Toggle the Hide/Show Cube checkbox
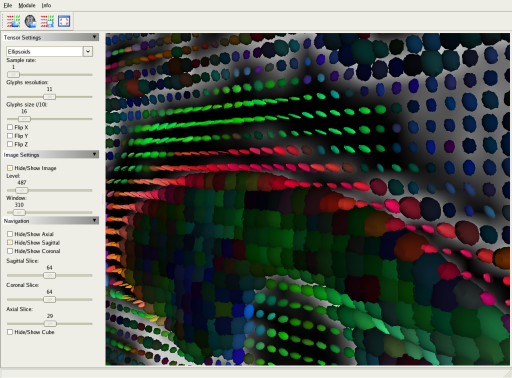This screenshot has height=378, width=512. pos(10,332)
